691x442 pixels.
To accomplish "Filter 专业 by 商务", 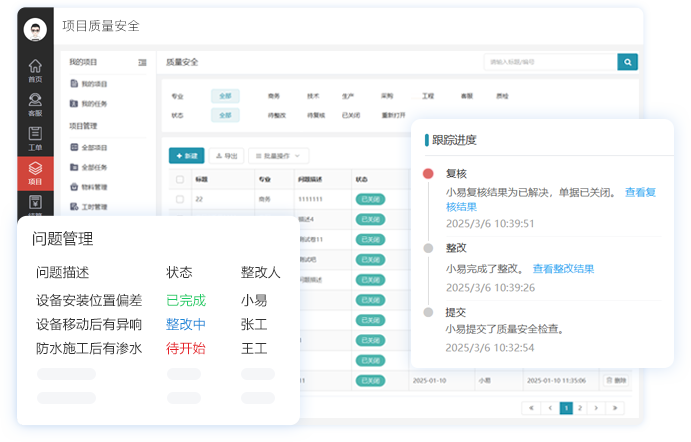I will click(274, 96).
